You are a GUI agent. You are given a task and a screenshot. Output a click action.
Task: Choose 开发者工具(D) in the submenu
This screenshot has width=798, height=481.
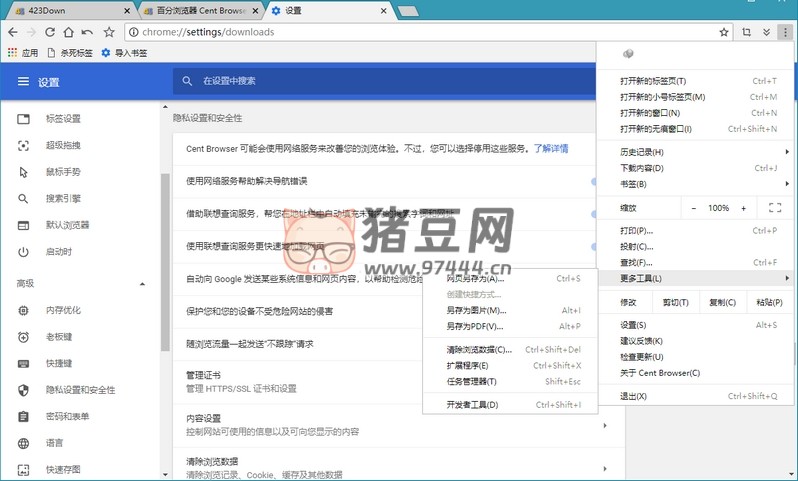click(x=473, y=405)
